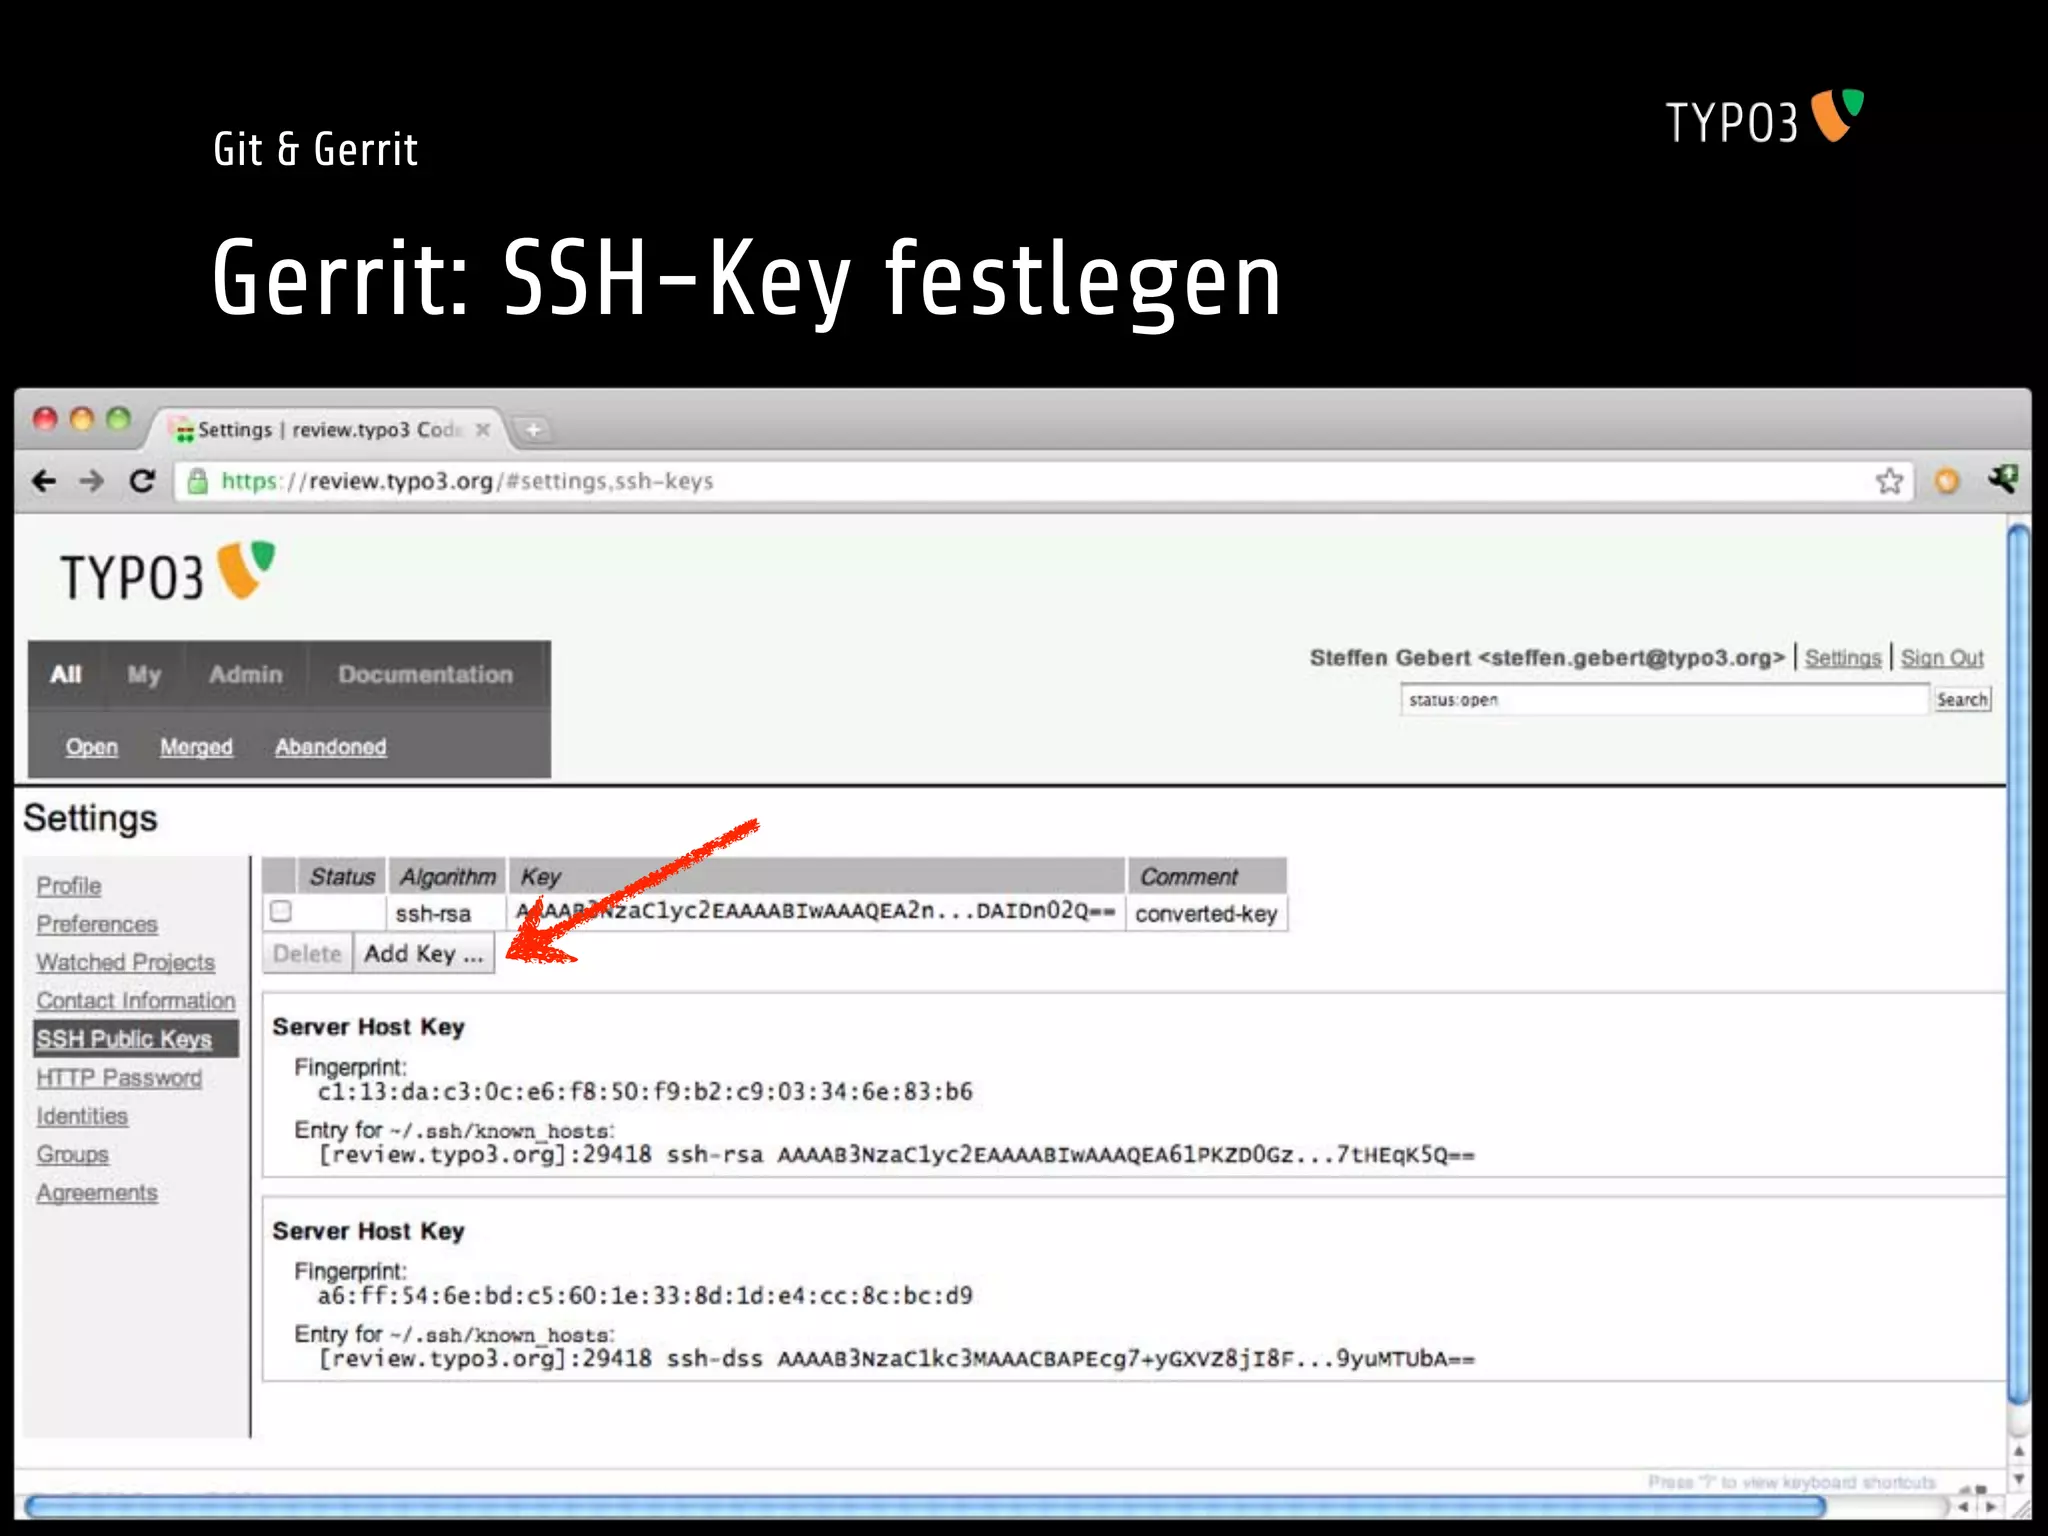Go back with the browser back arrow
This screenshot has height=1536, width=2048.
point(44,481)
